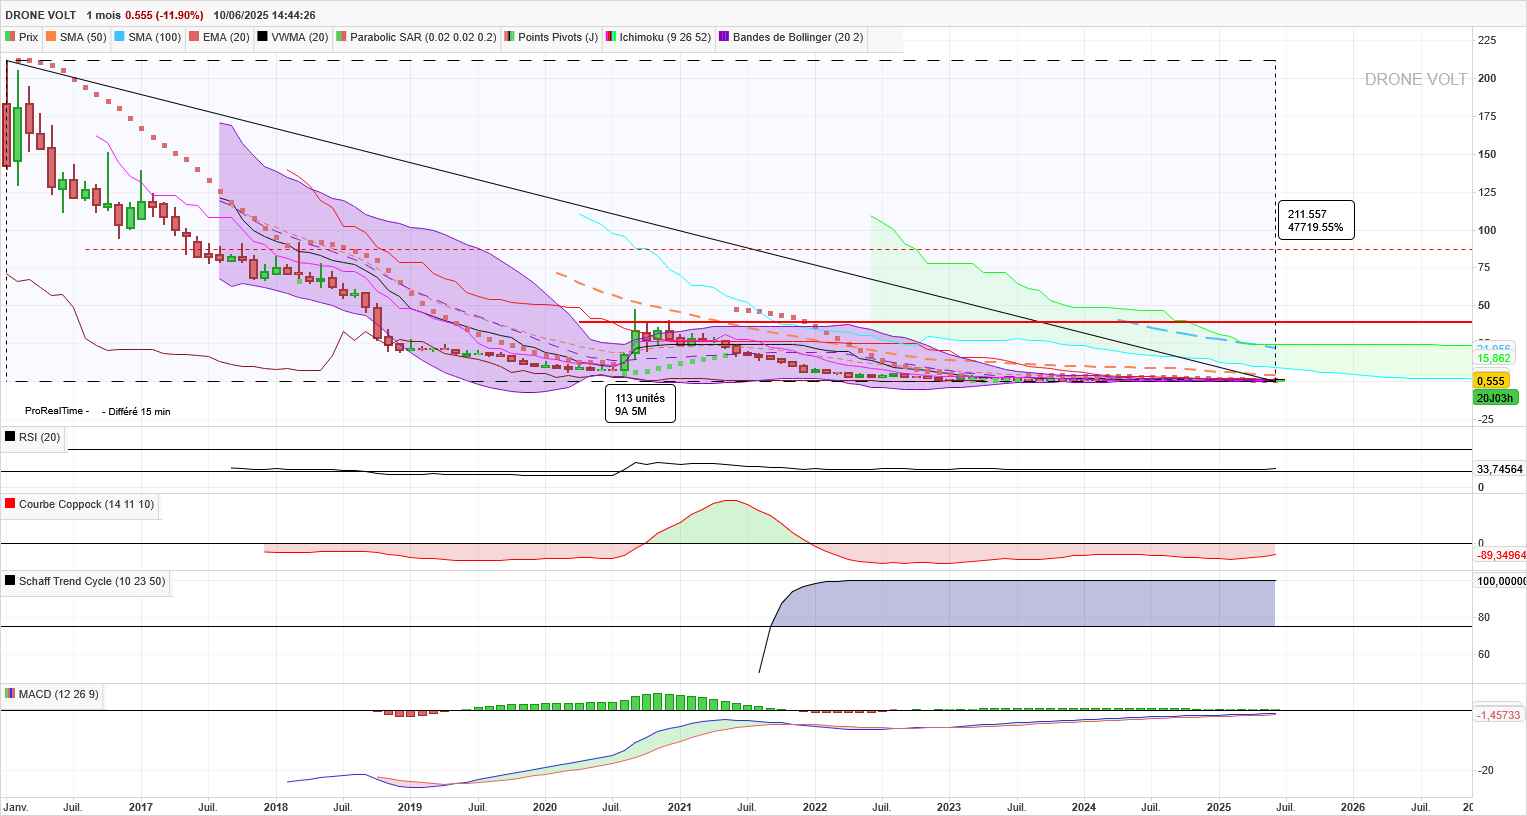
Task: Click the red EMA (20) legend square
Action: 194,37
